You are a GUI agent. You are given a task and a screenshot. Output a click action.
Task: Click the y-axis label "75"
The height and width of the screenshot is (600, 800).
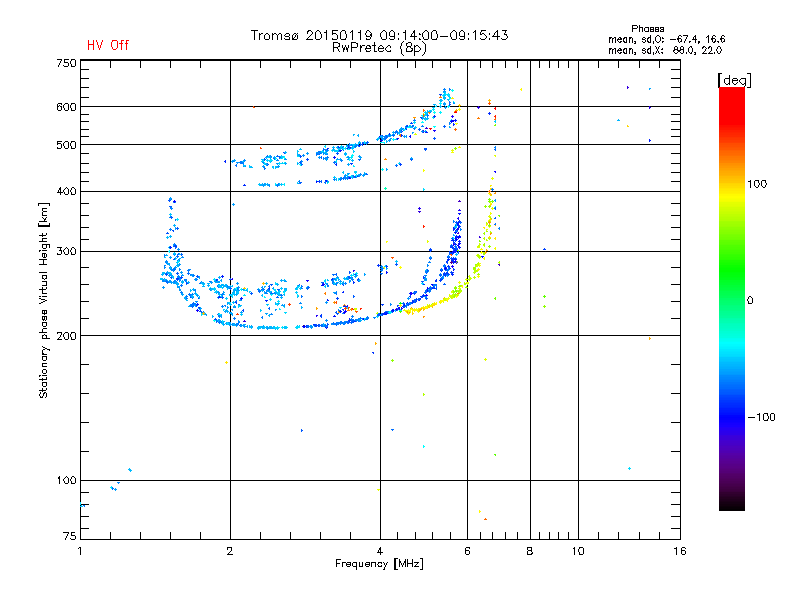pos(70,536)
